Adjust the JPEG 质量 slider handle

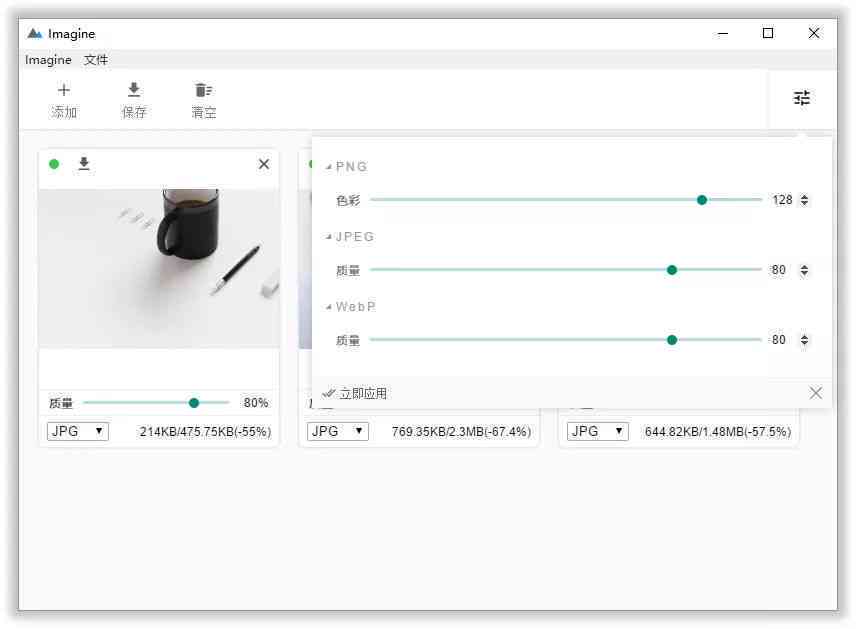point(672,270)
